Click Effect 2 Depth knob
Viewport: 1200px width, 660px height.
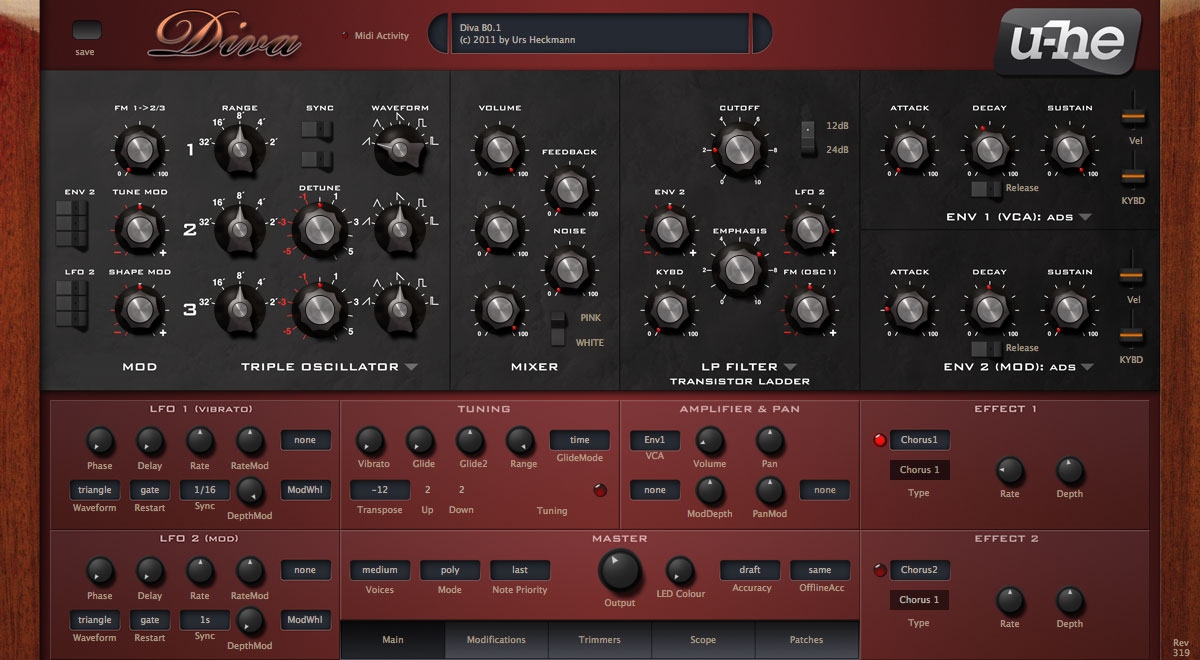coord(1070,601)
